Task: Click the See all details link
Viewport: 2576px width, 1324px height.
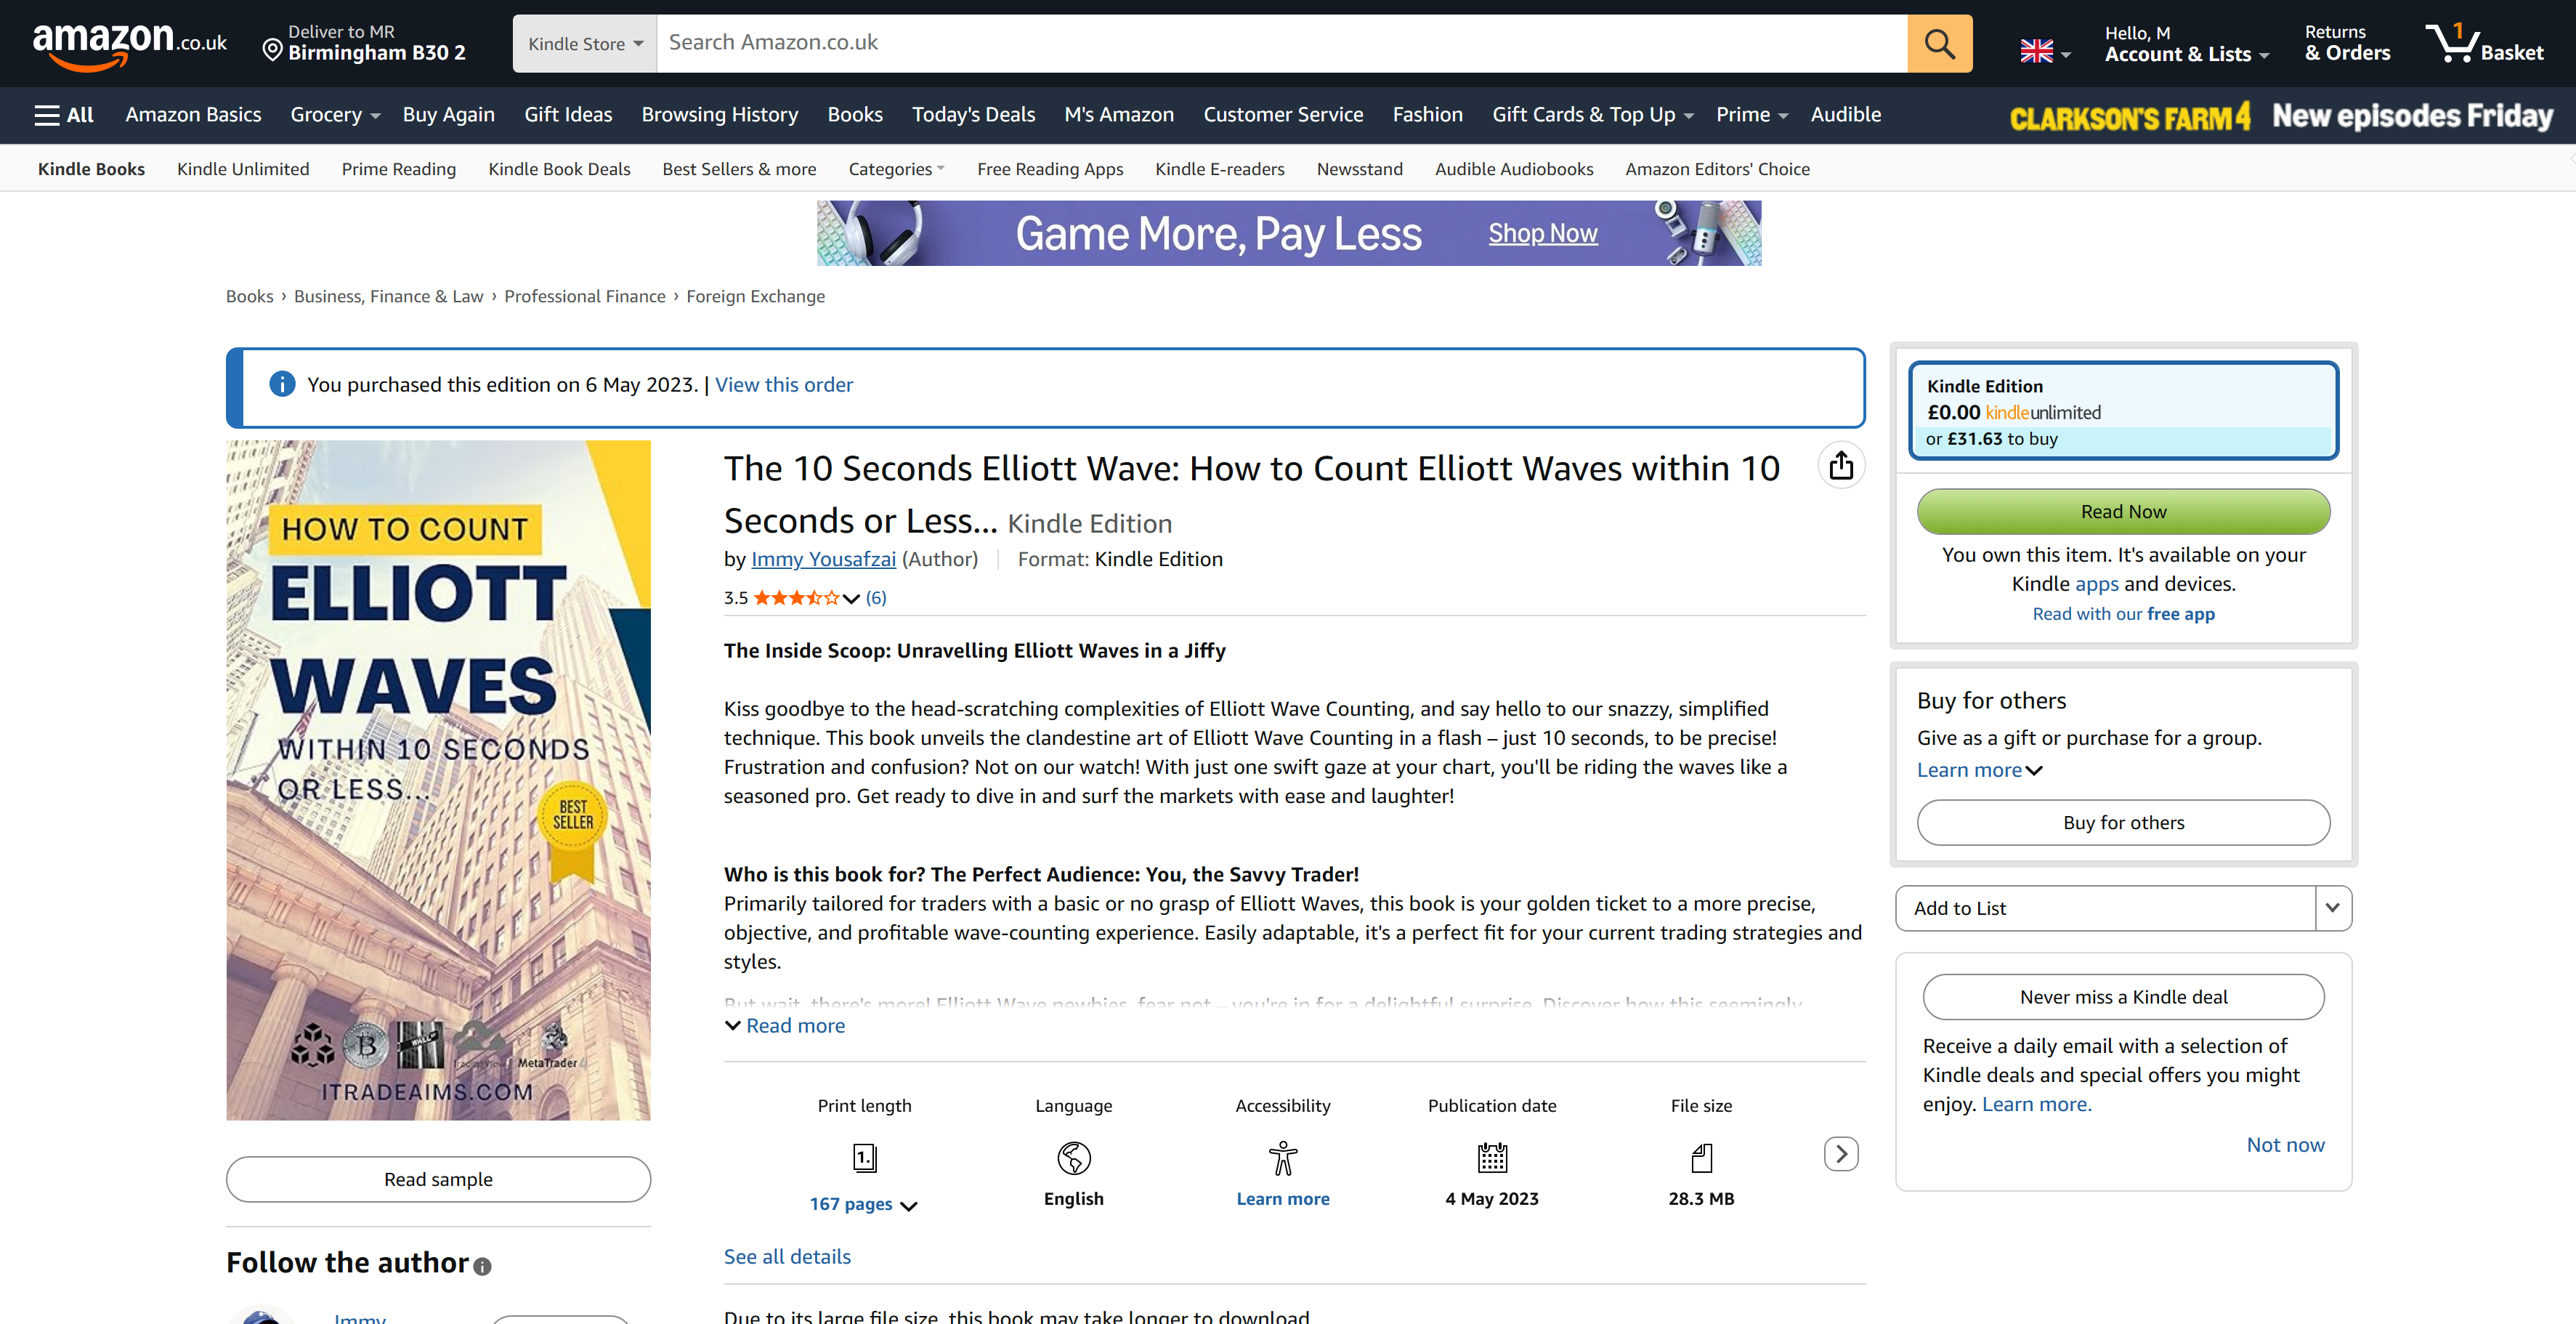Action: click(787, 1256)
